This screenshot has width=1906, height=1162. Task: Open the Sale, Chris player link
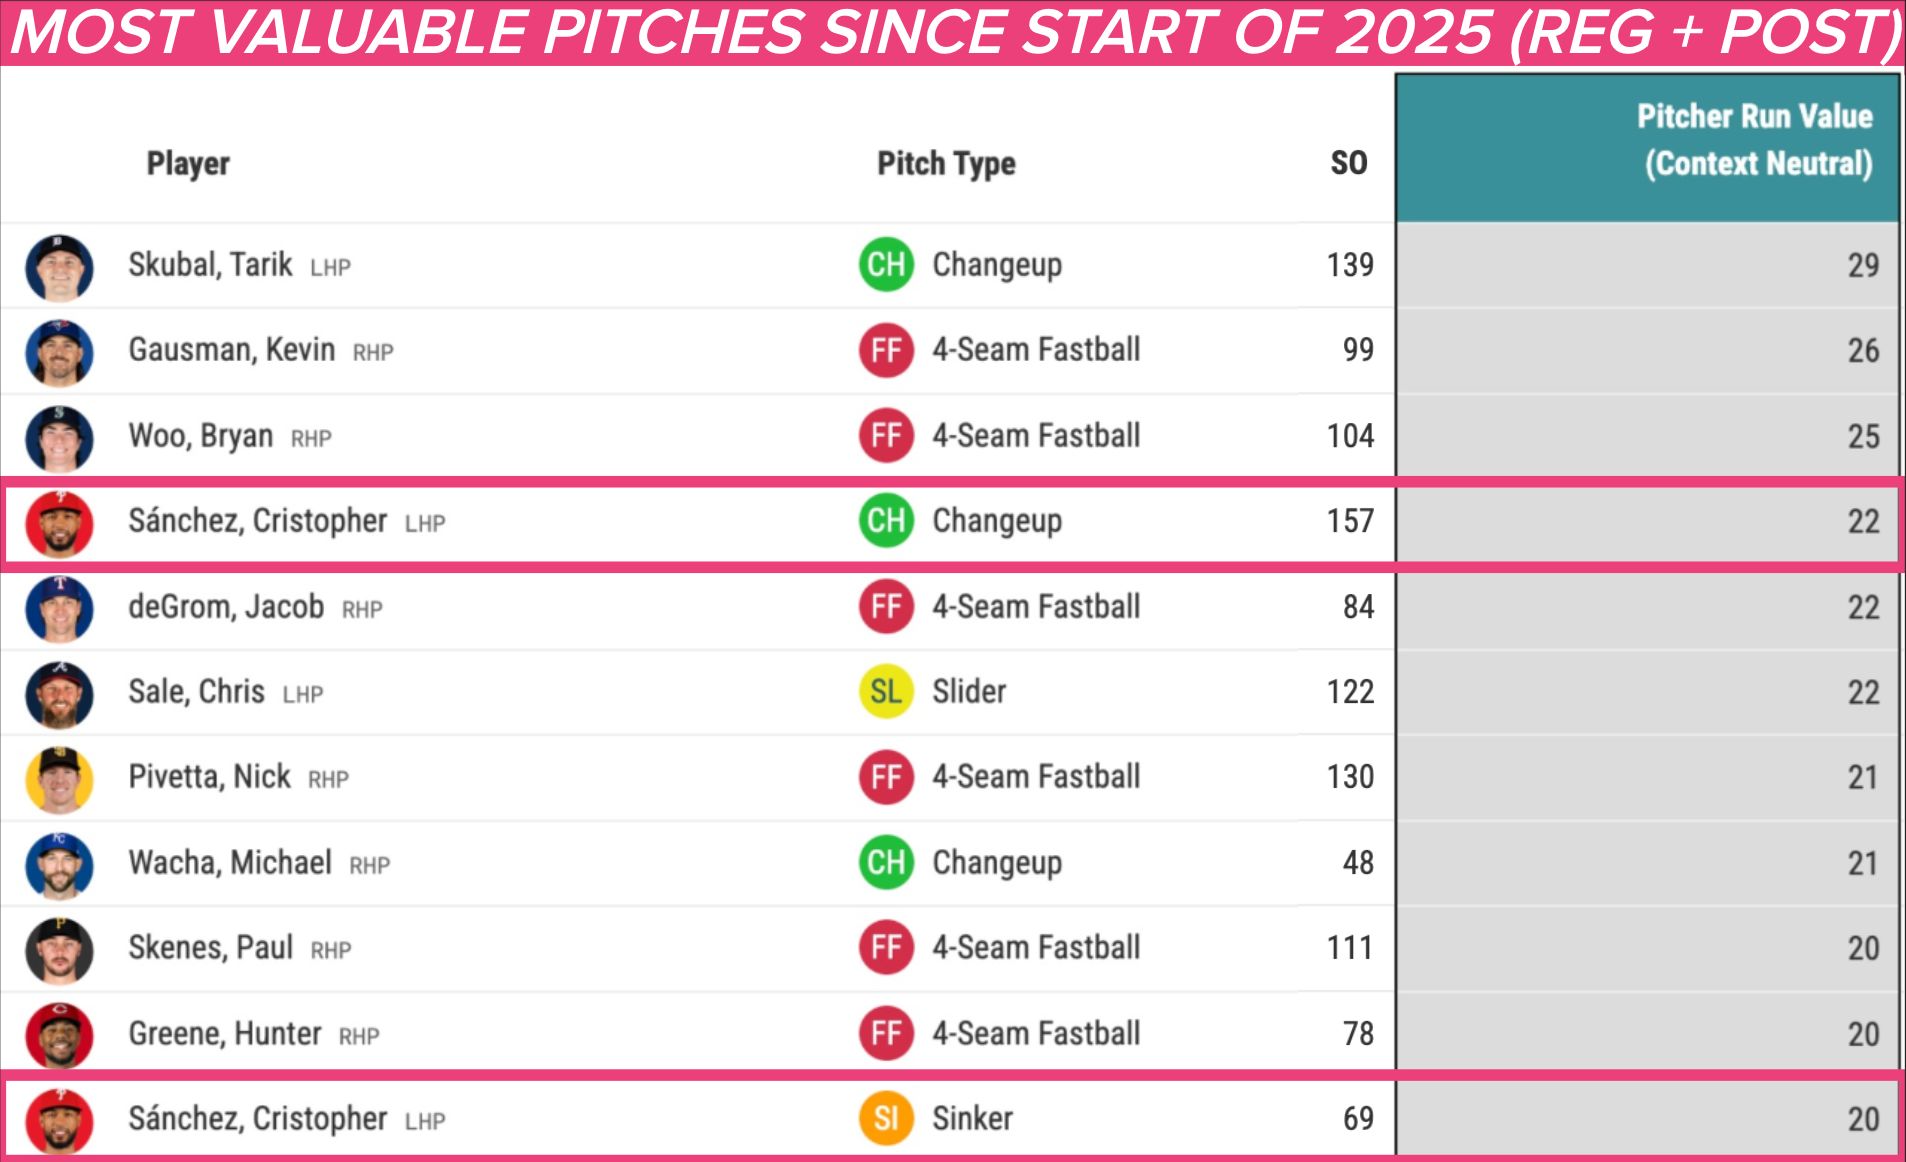click(x=196, y=692)
